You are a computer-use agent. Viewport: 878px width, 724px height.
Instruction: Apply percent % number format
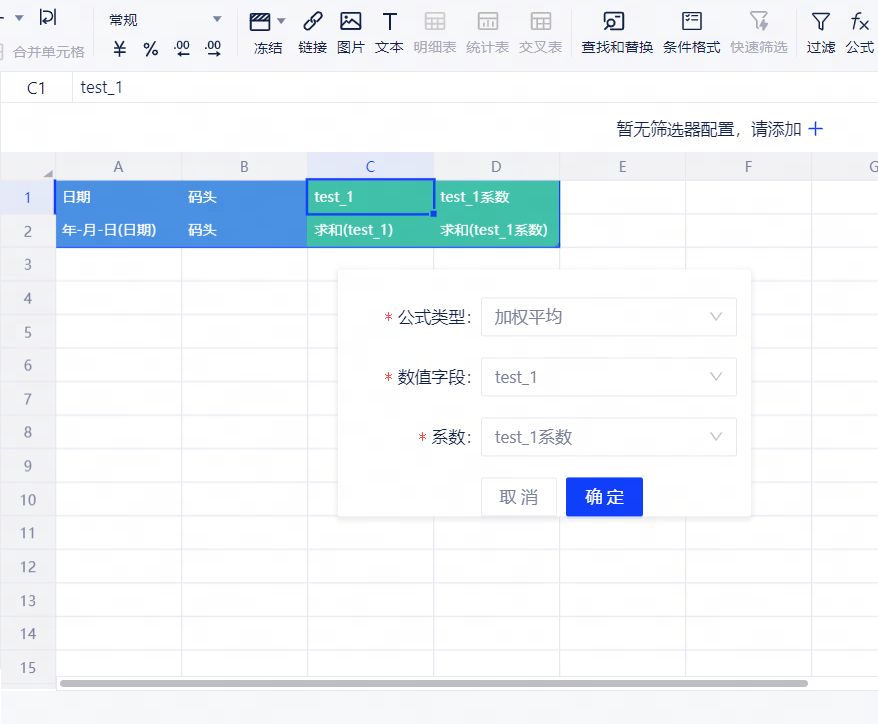[151, 49]
